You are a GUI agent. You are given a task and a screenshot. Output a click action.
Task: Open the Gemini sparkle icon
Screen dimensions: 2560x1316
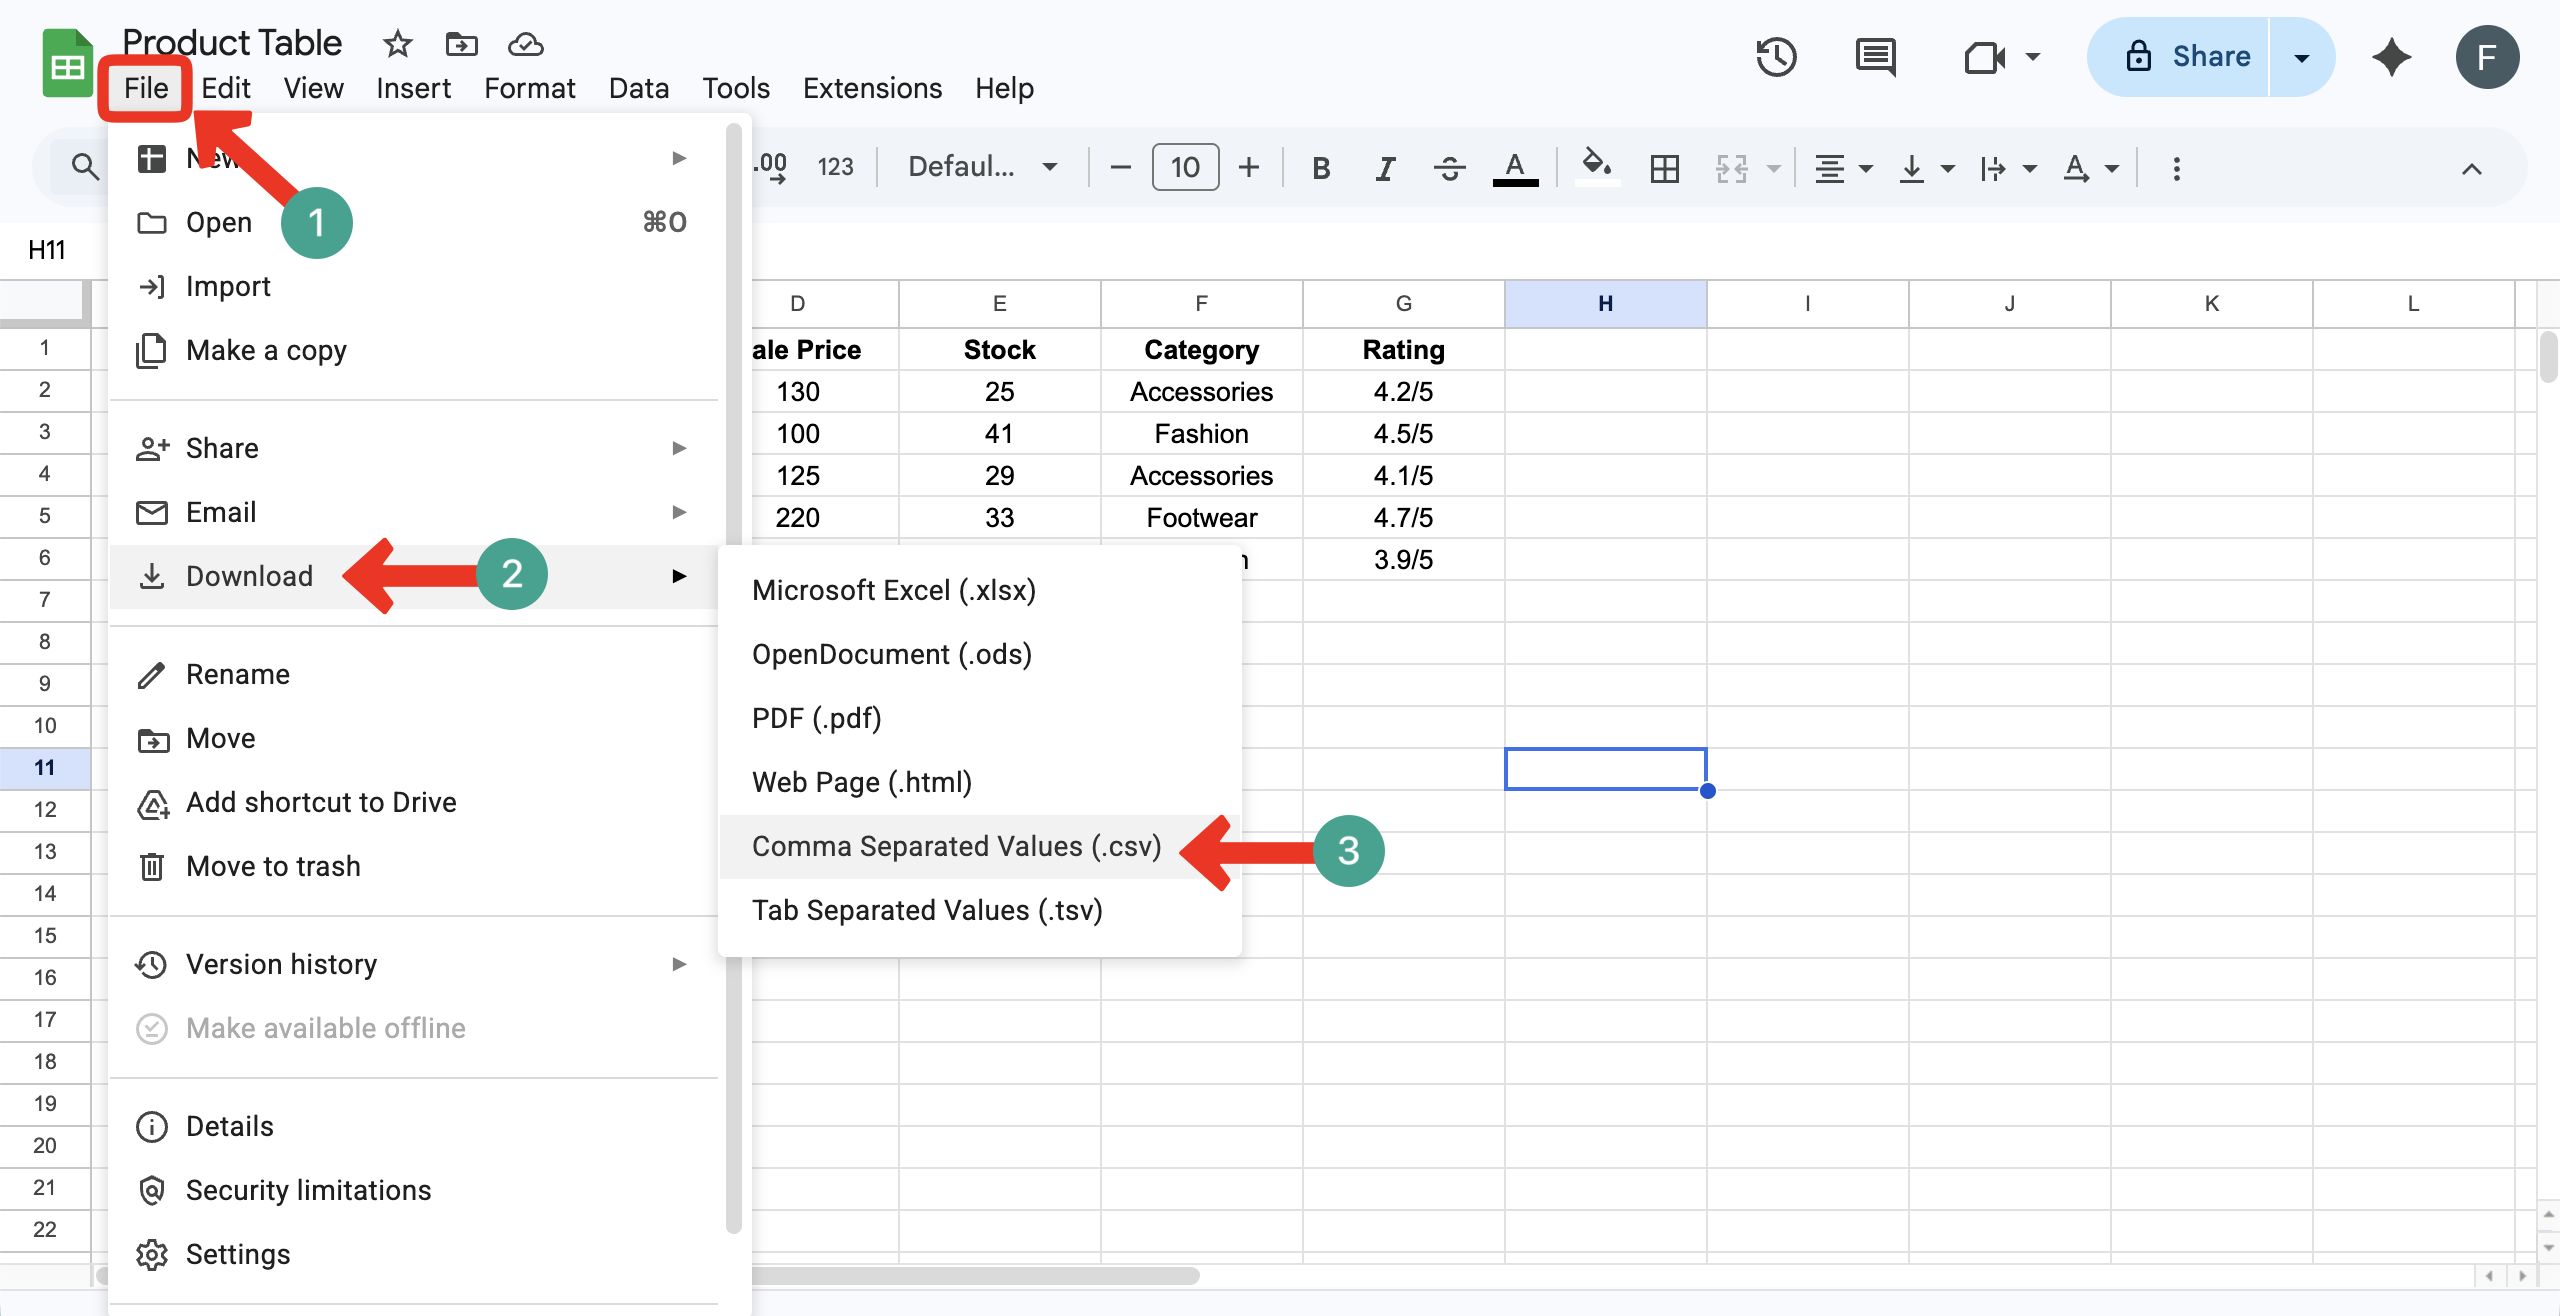click(2392, 57)
